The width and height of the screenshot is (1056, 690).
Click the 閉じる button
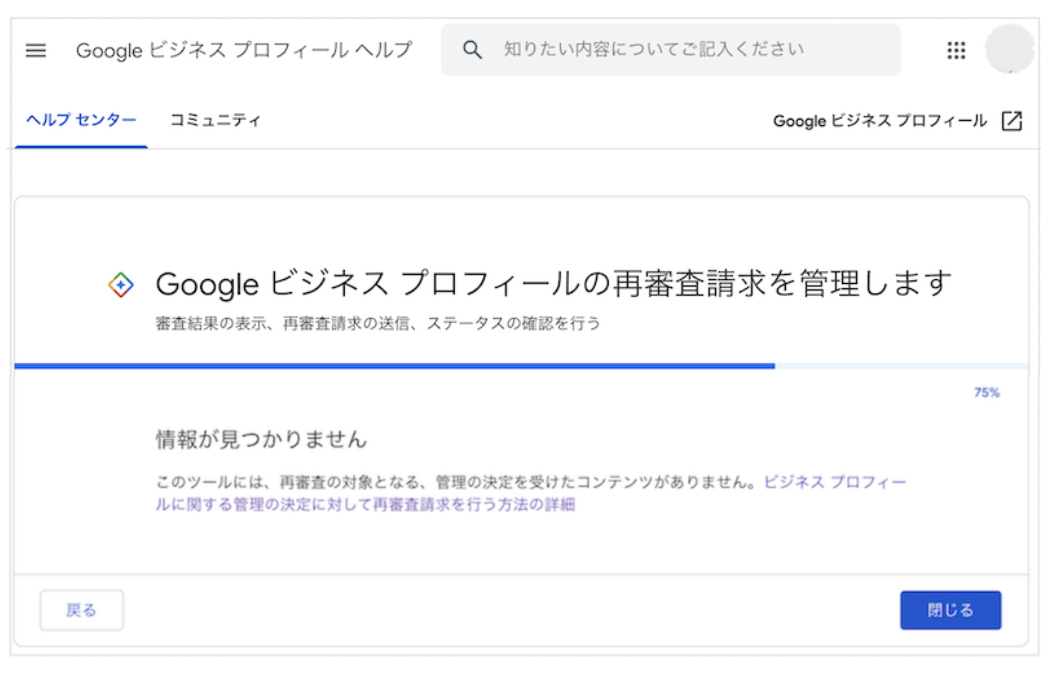click(x=950, y=610)
